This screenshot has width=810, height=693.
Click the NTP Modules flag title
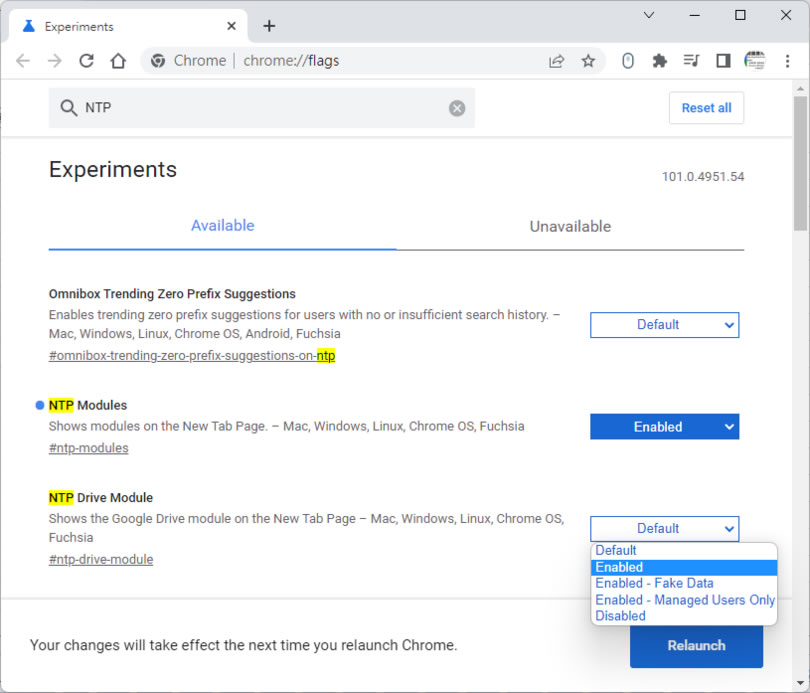(x=88, y=405)
